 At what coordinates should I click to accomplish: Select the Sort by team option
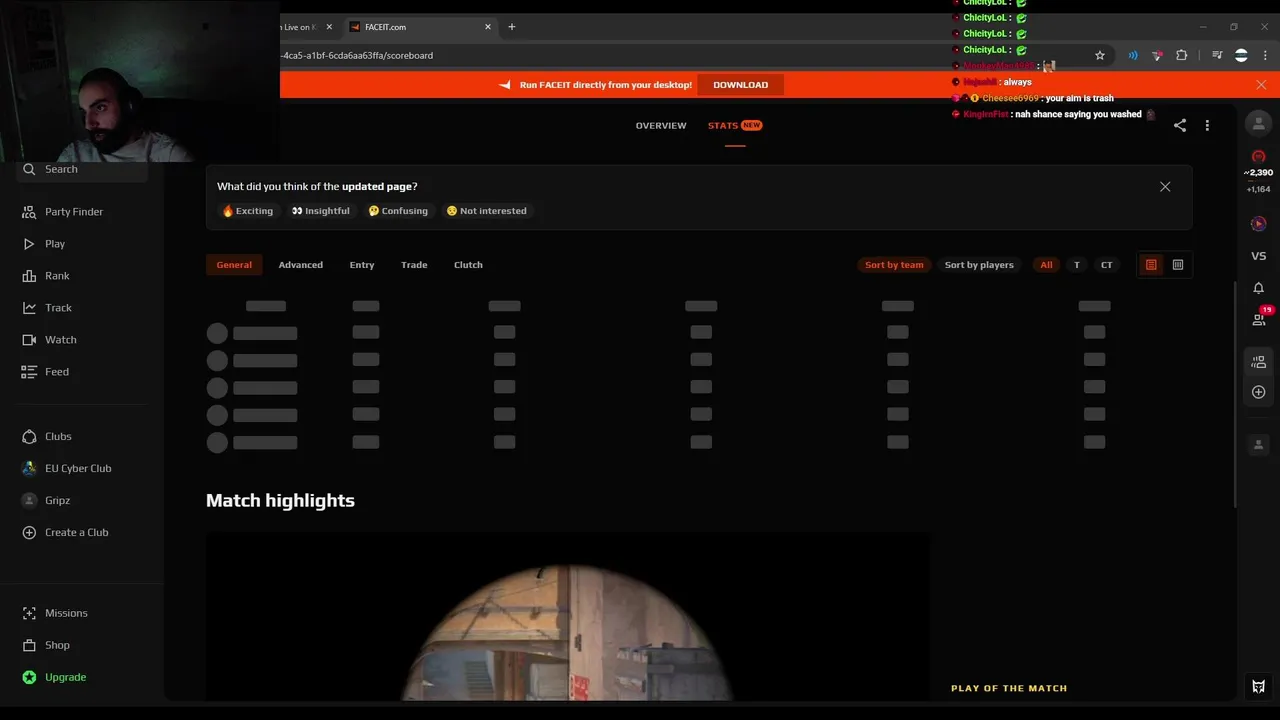tap(894, 265)
